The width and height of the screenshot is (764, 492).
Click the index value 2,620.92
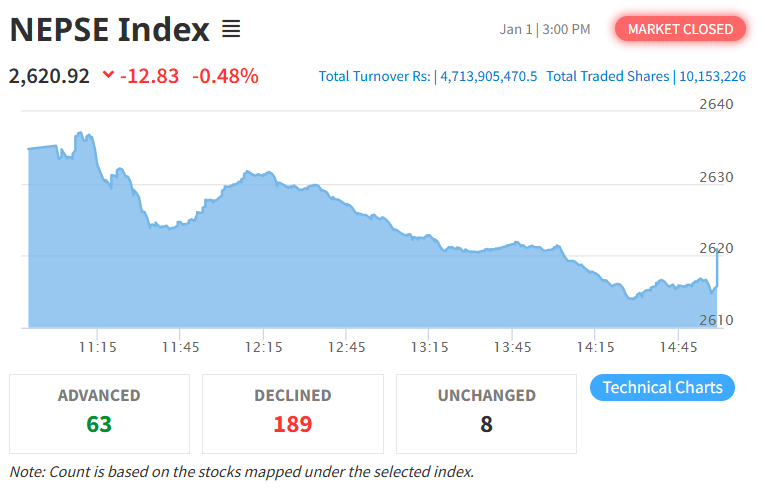50,76
